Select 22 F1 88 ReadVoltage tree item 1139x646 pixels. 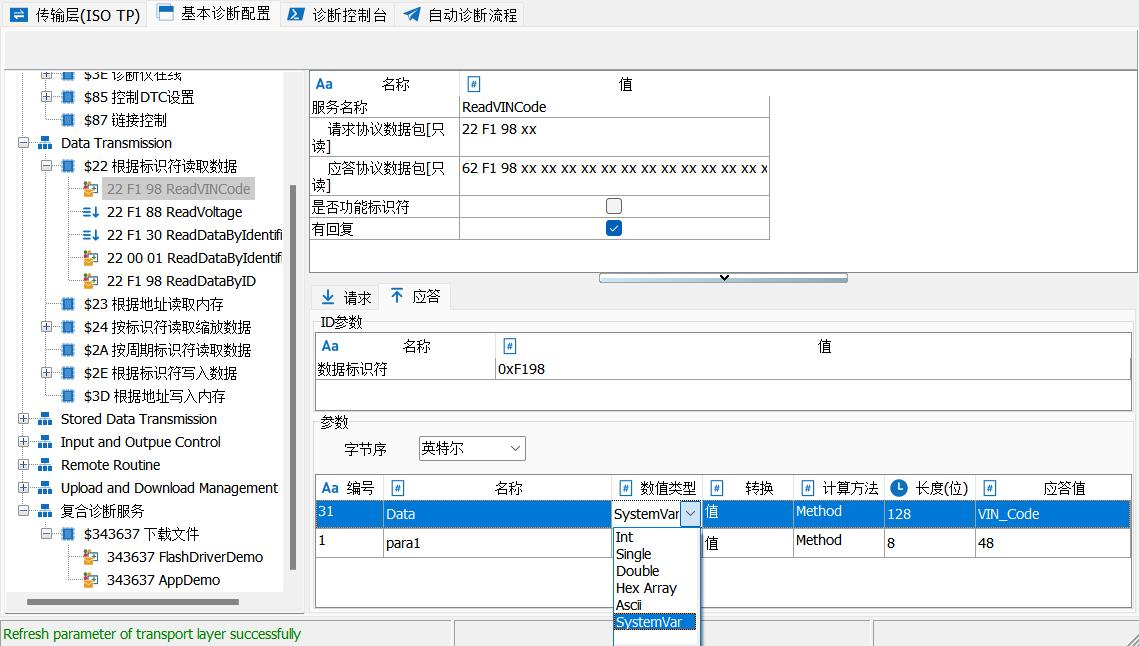click(x=174, y=212)
